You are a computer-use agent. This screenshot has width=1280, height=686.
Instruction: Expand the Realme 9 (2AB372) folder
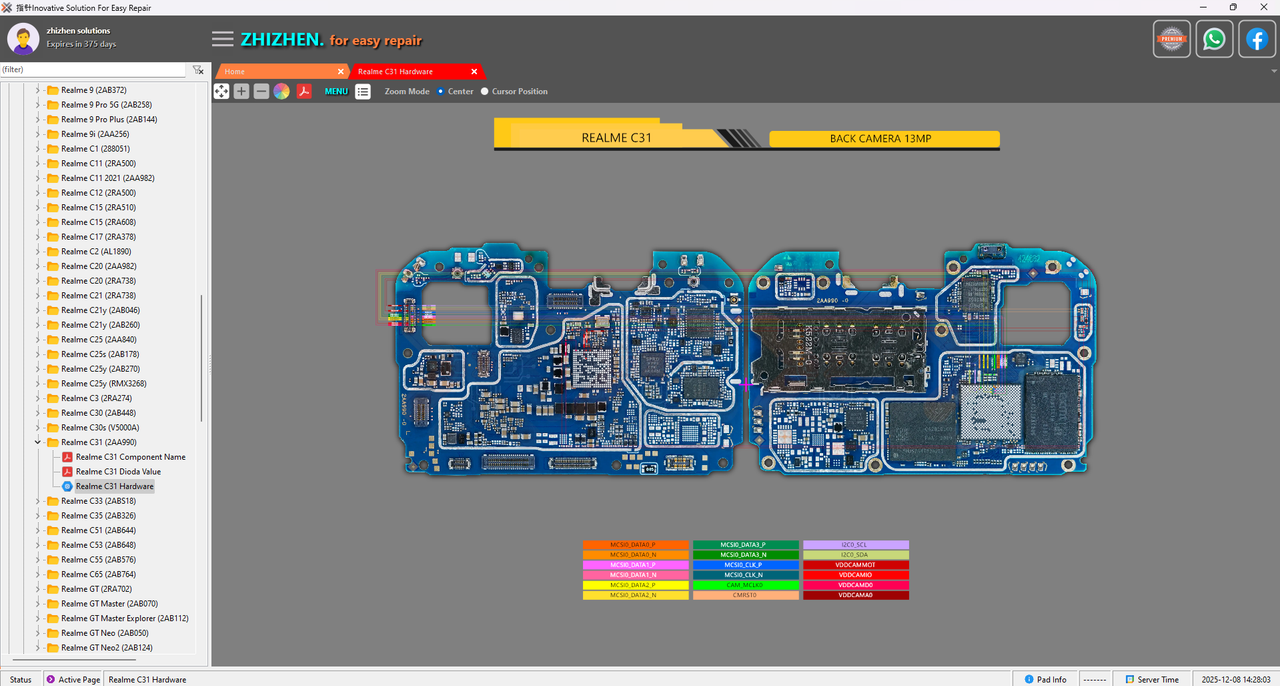click(x=38, y=90)
